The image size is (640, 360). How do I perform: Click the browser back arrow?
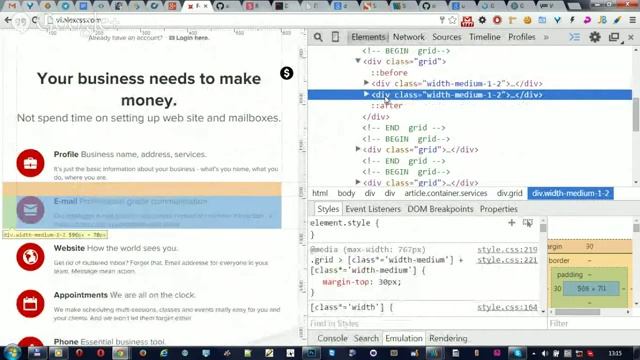click(x=8, y=20)
